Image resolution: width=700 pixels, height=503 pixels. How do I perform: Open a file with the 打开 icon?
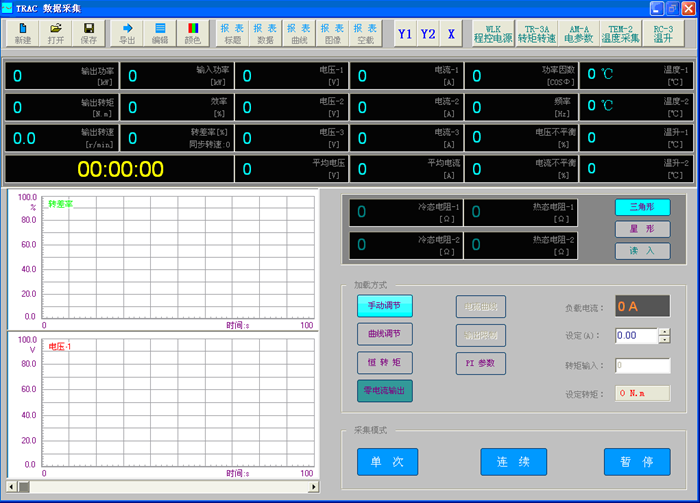[x=56, y=33]
